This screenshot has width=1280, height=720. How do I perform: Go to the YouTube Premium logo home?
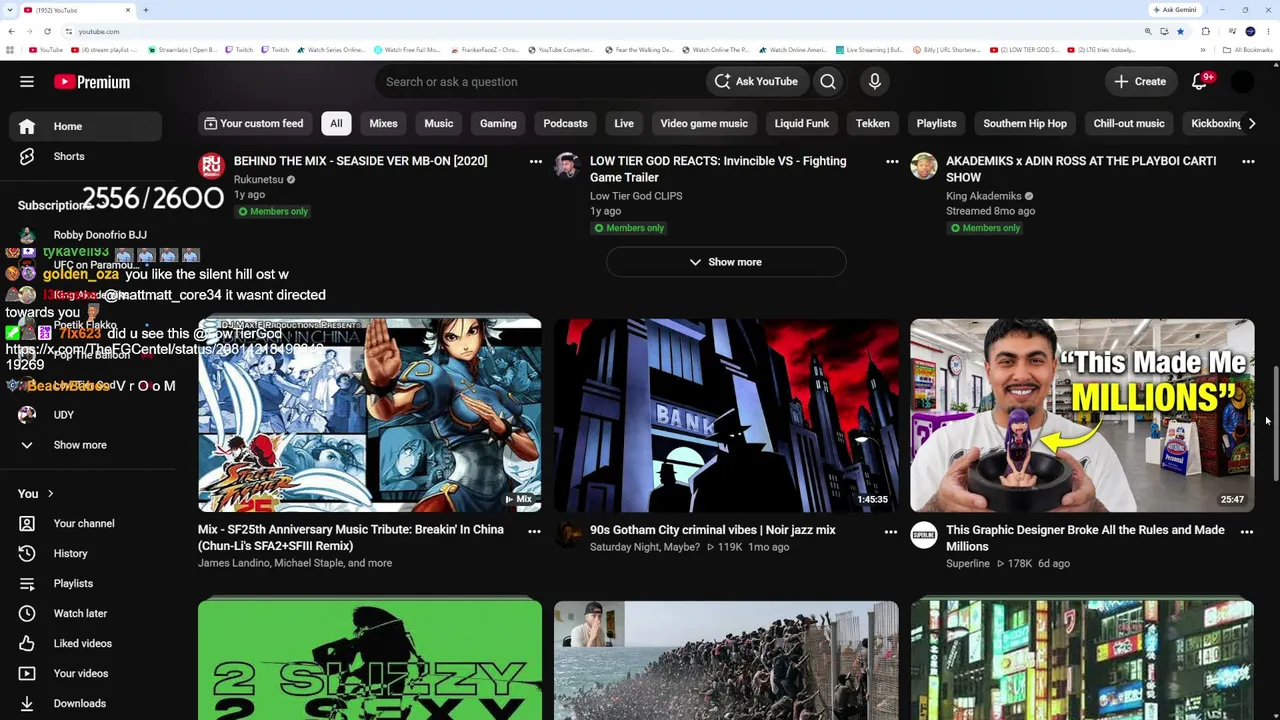[92, 82]
